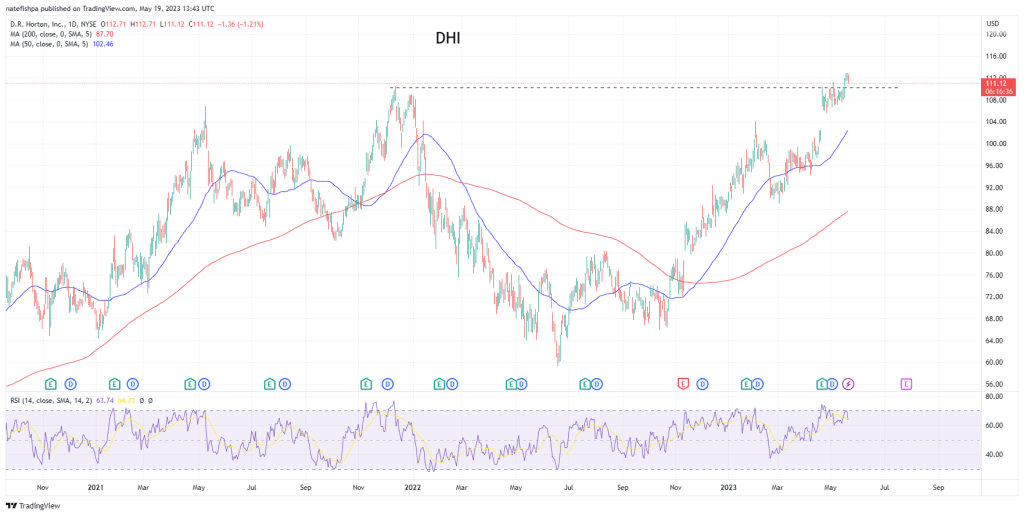This screenshot has width=1024, height=516.
Task: Click the natefishpa published header text
Action: point(110,7)
